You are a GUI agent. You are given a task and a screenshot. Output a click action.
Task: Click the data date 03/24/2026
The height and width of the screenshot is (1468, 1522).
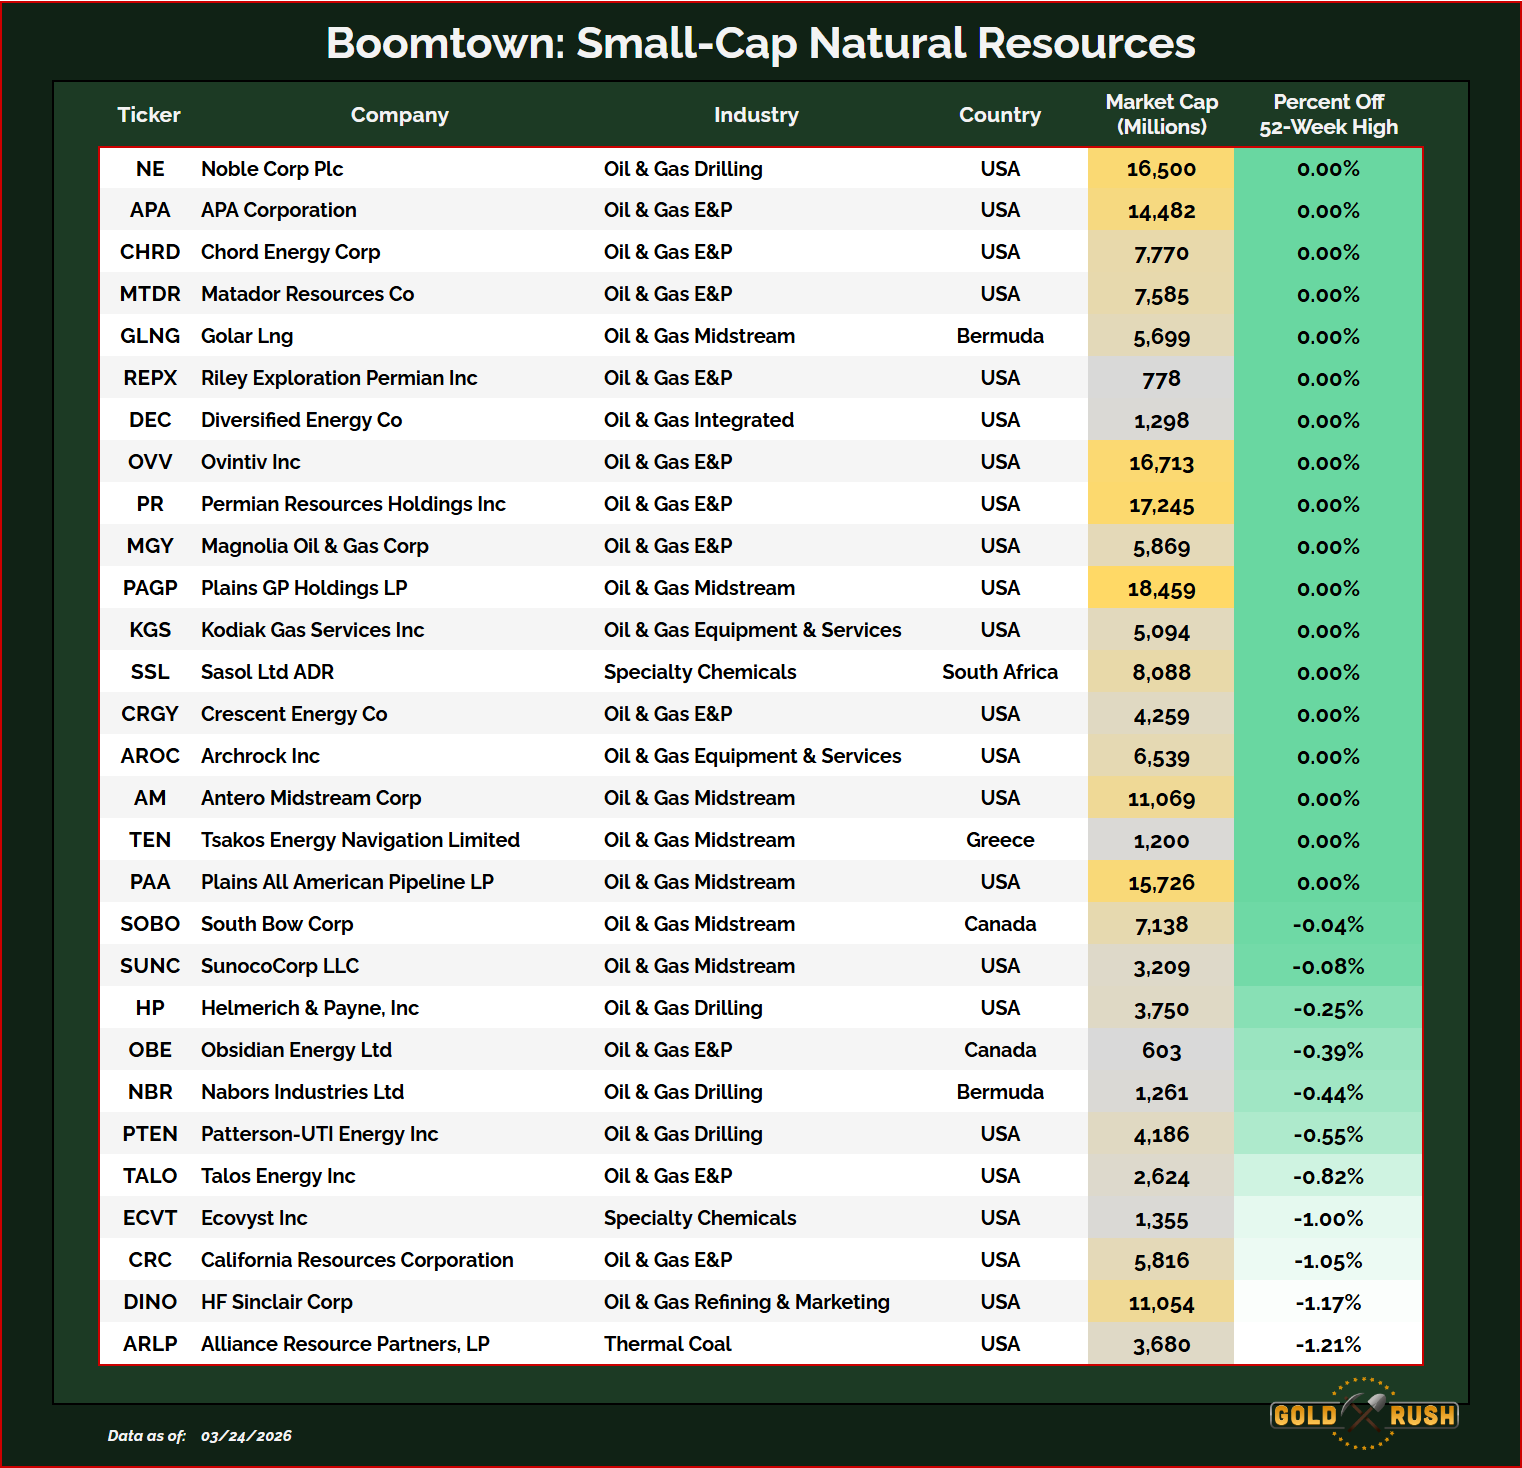(x=246, y=1436)
